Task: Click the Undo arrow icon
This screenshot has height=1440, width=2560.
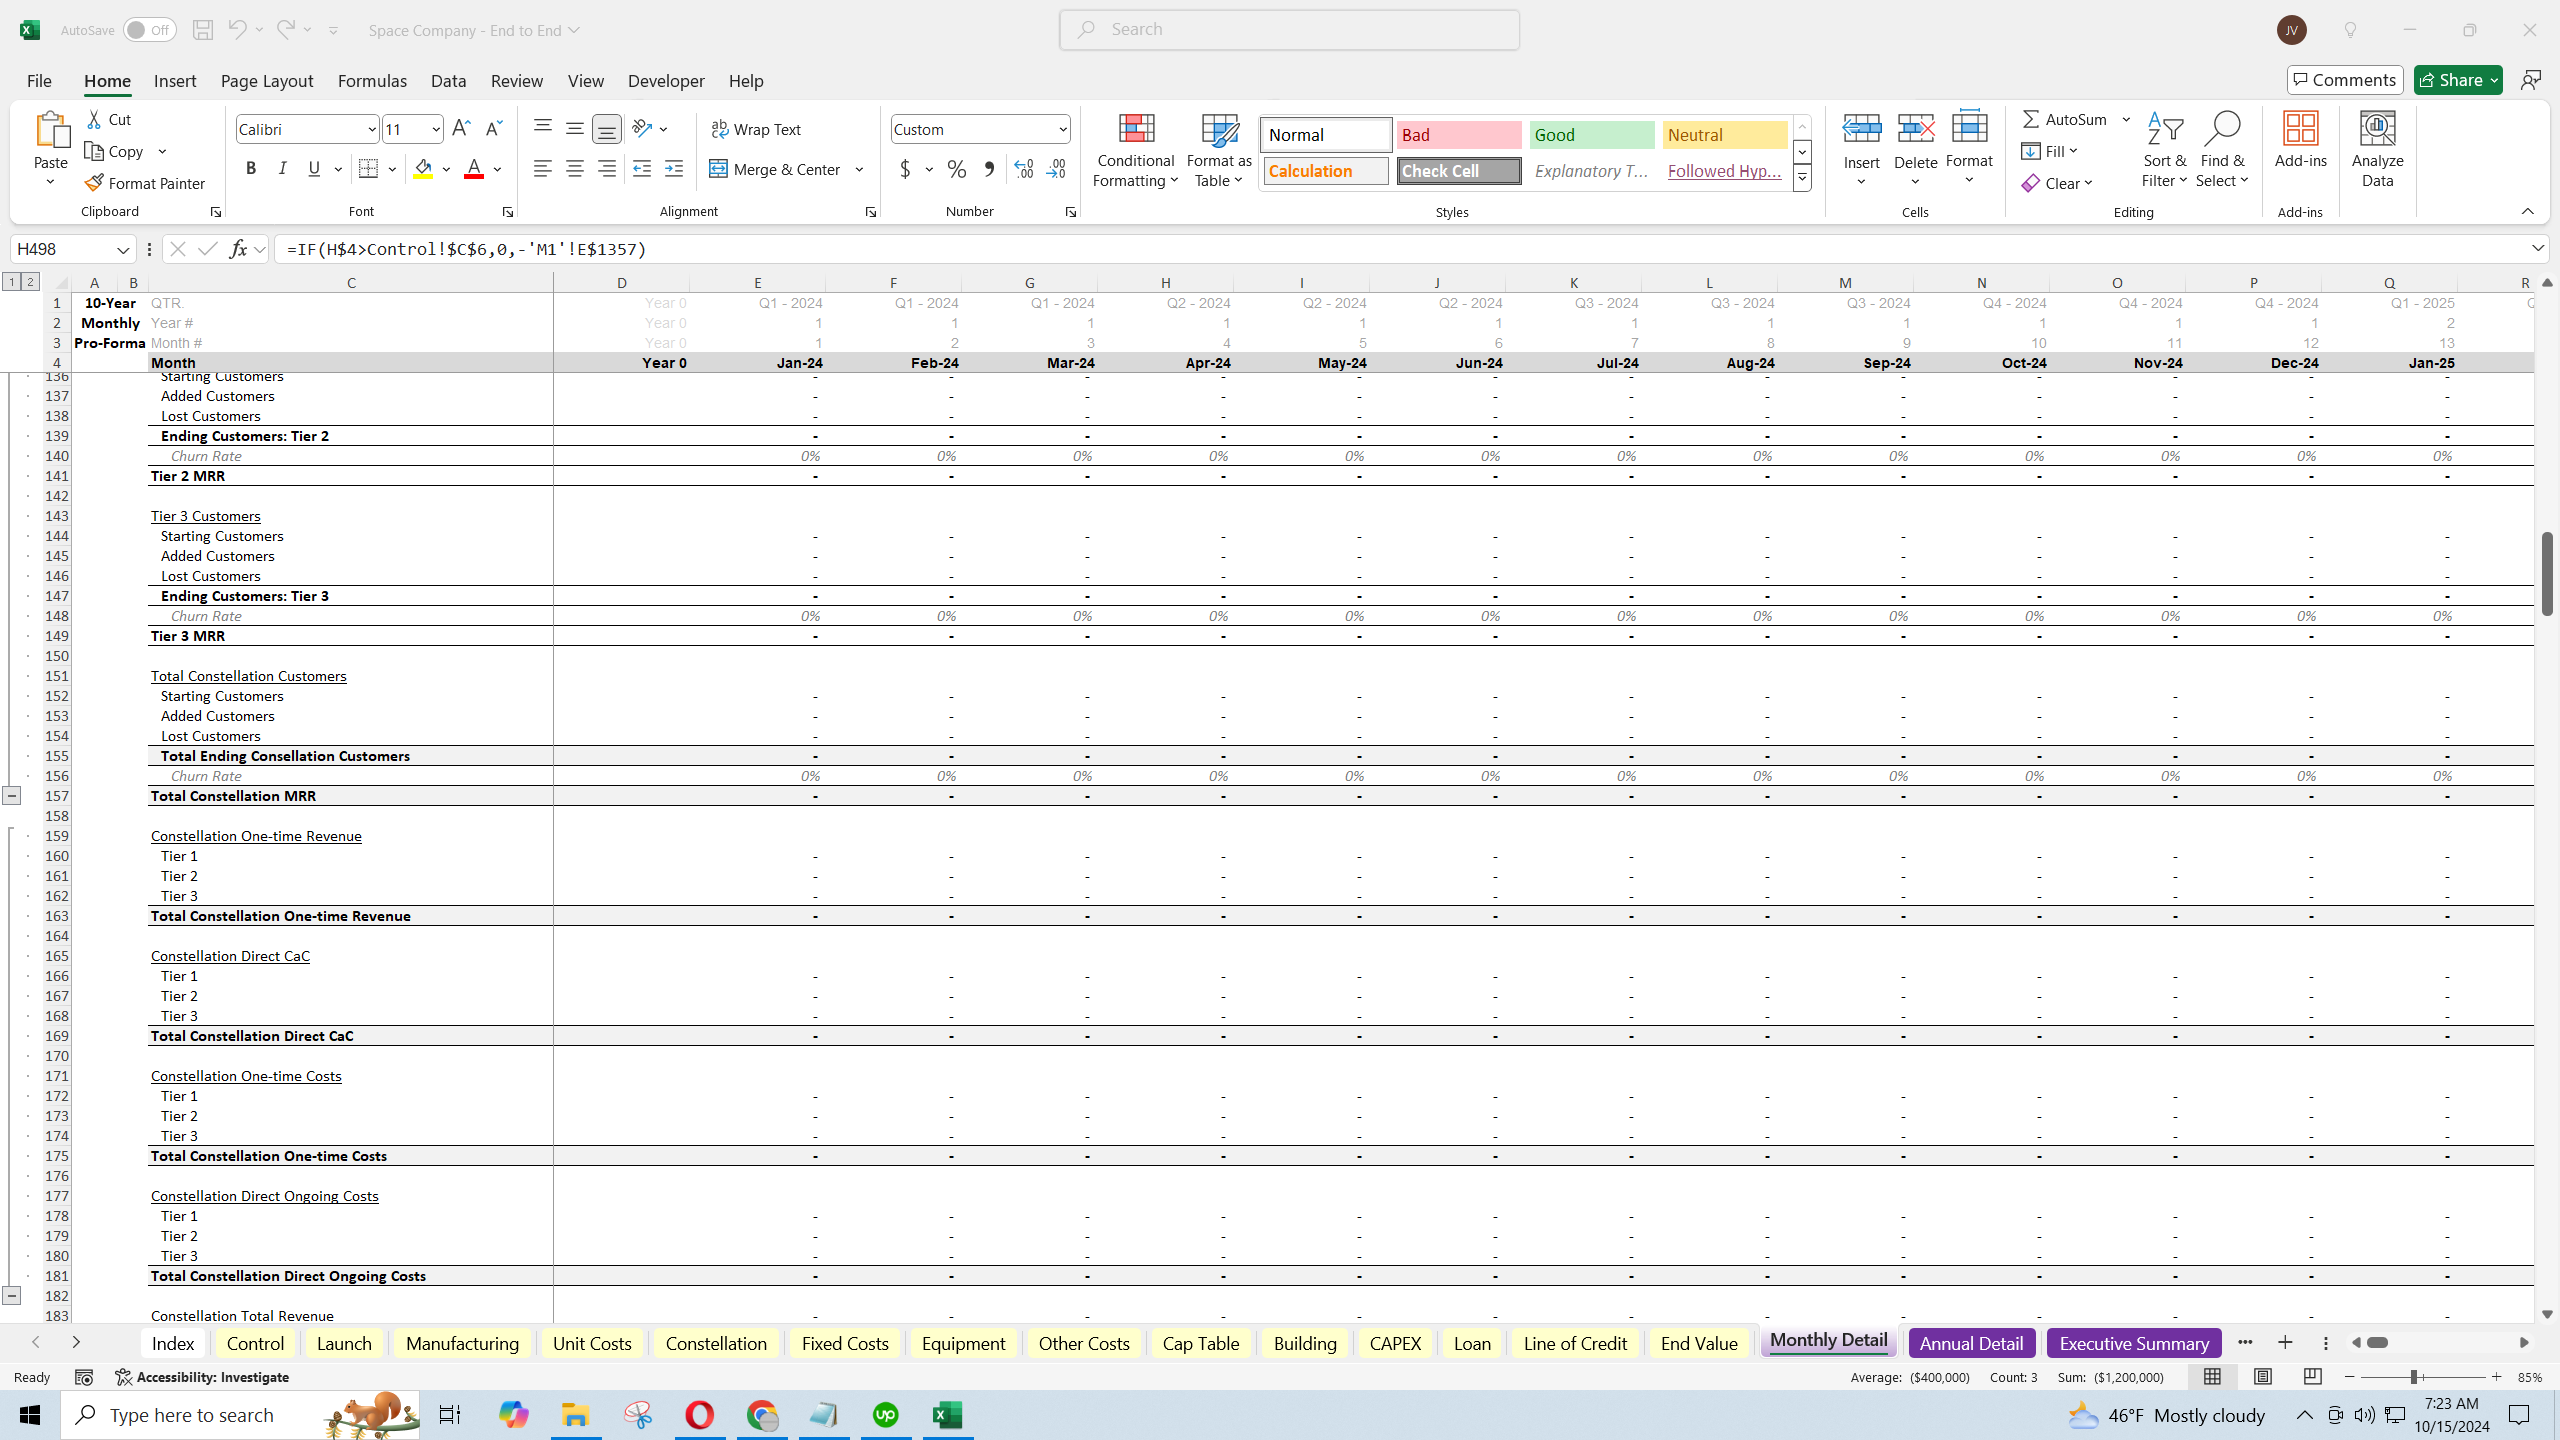Action: [x=237, y=30]
